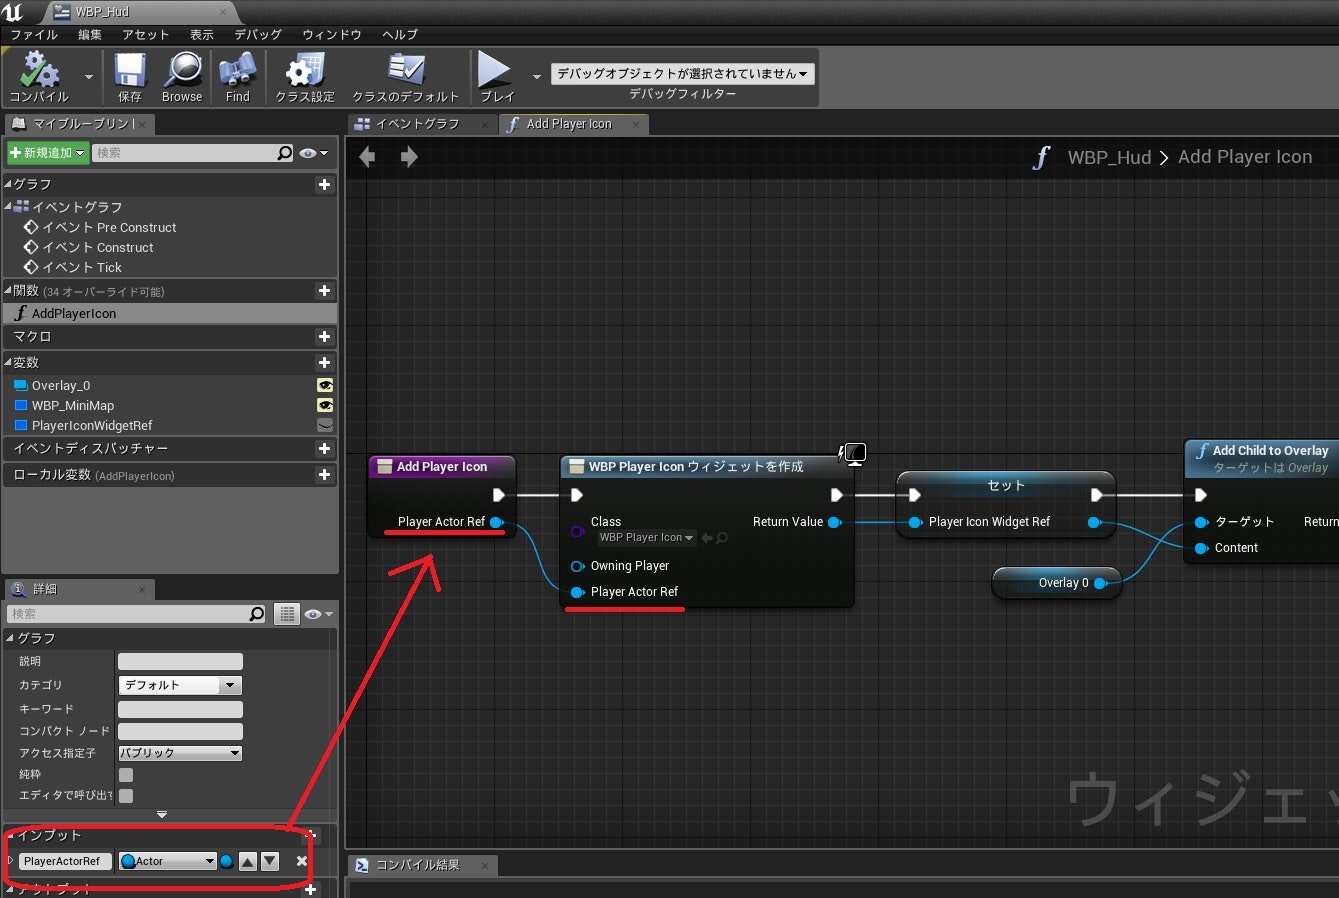
Task: Open クラスのデフォルト (class defaults)
Action: 405,78
